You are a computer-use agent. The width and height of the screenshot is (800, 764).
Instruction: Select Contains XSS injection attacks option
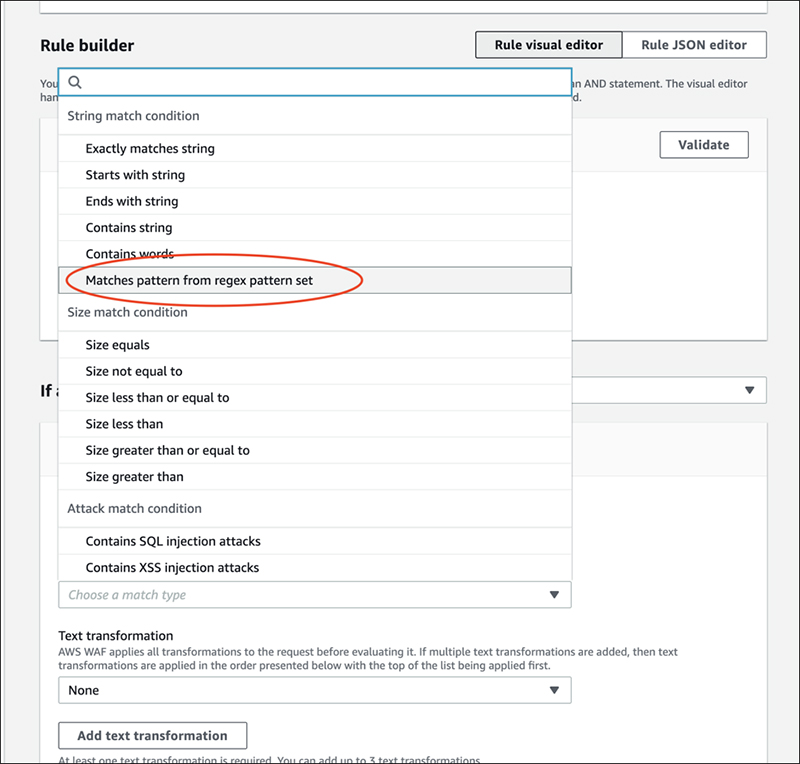[x=172, y=567]
